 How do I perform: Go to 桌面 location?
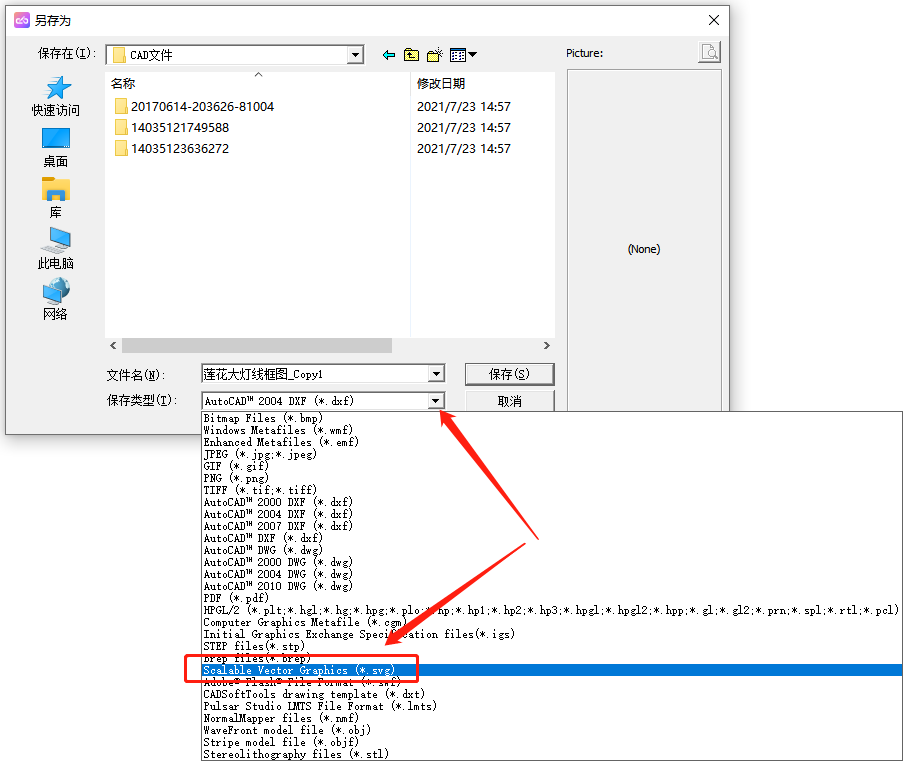tap(56, 147)
